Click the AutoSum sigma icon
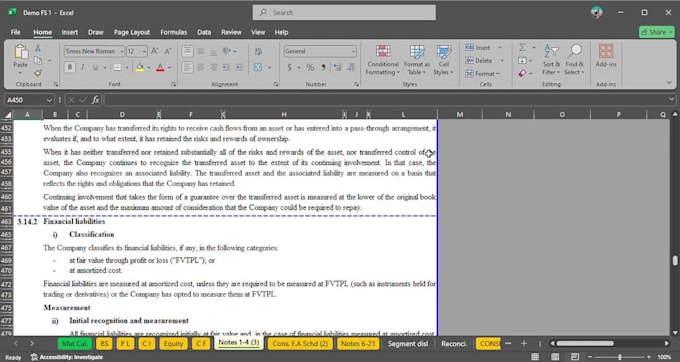The height and width of the screenshot is (362, 680). pos(523,47)
